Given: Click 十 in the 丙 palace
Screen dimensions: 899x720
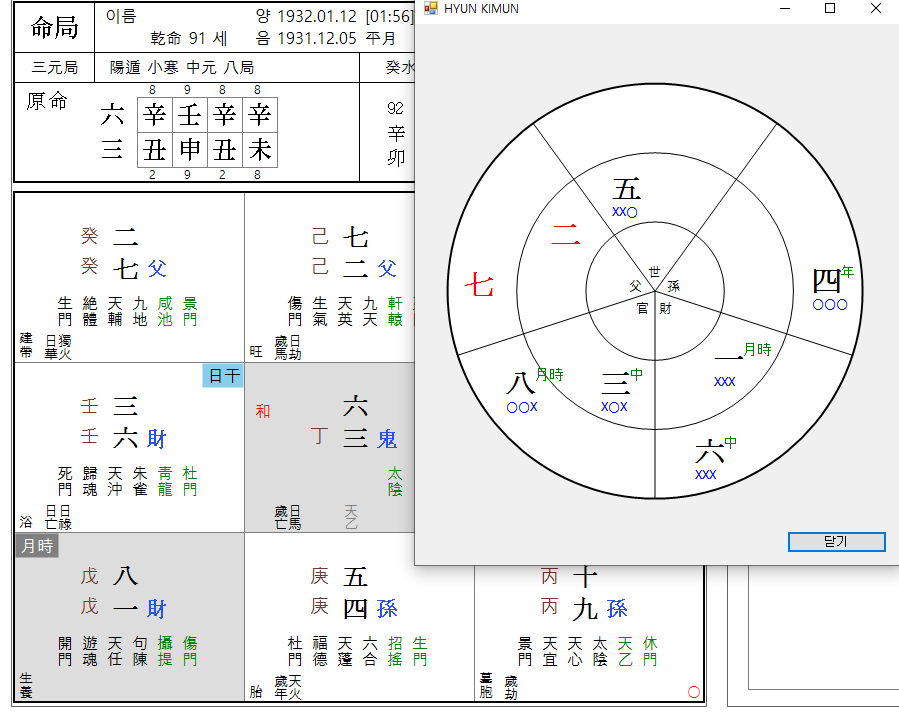Looking at the screenshot, I should click(x=585, y=576).
